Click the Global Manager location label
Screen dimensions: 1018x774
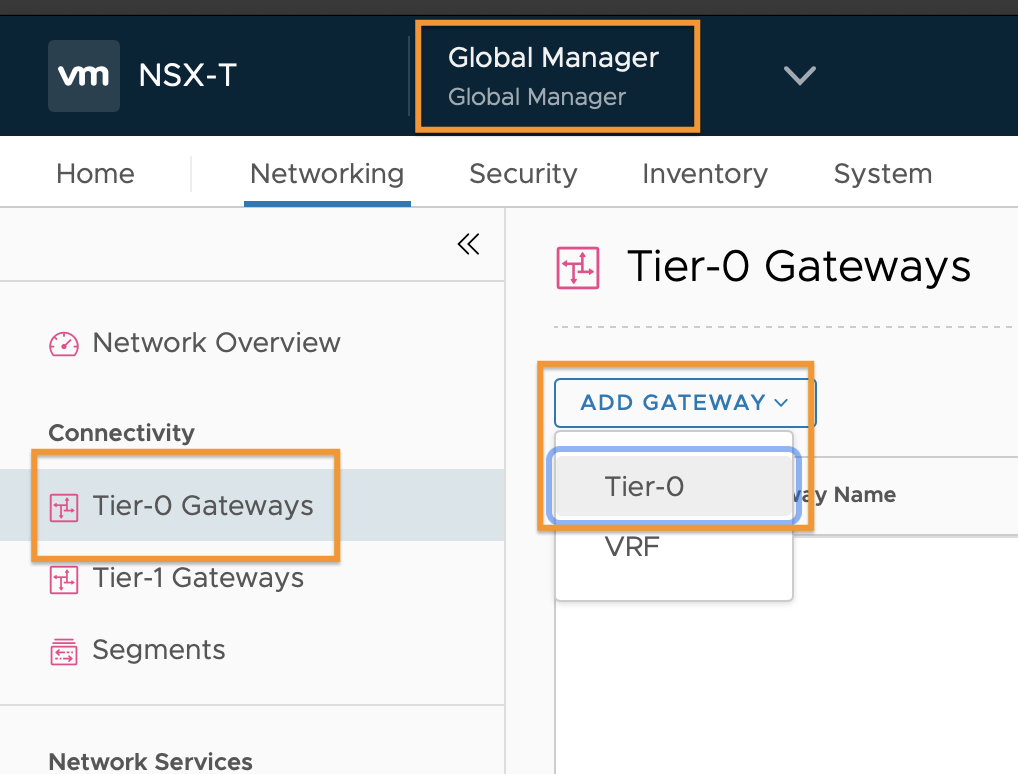coord(554,76)
